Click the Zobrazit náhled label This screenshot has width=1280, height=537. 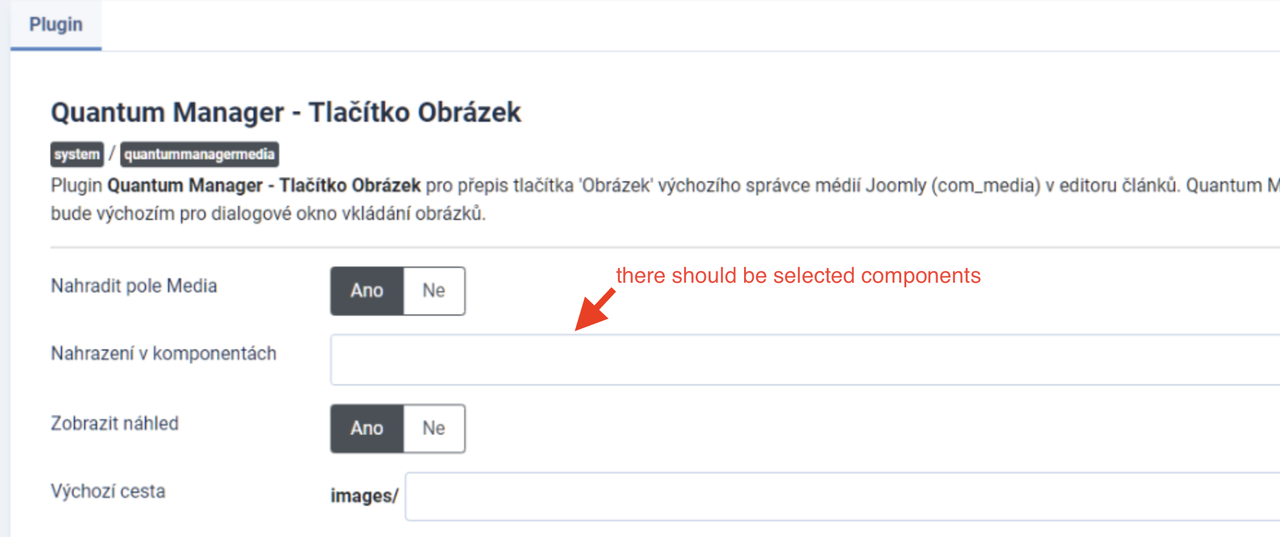(x=114, y=424)
